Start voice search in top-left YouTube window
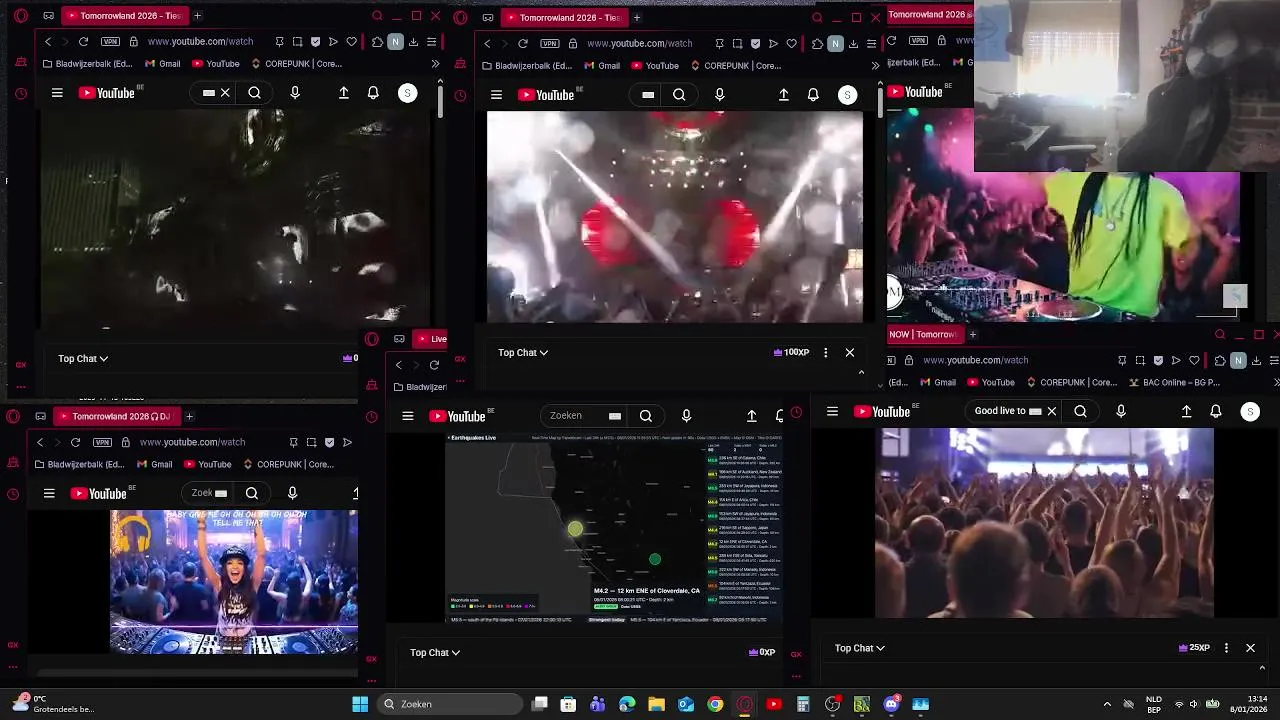1280x720 pixels. 294,93
